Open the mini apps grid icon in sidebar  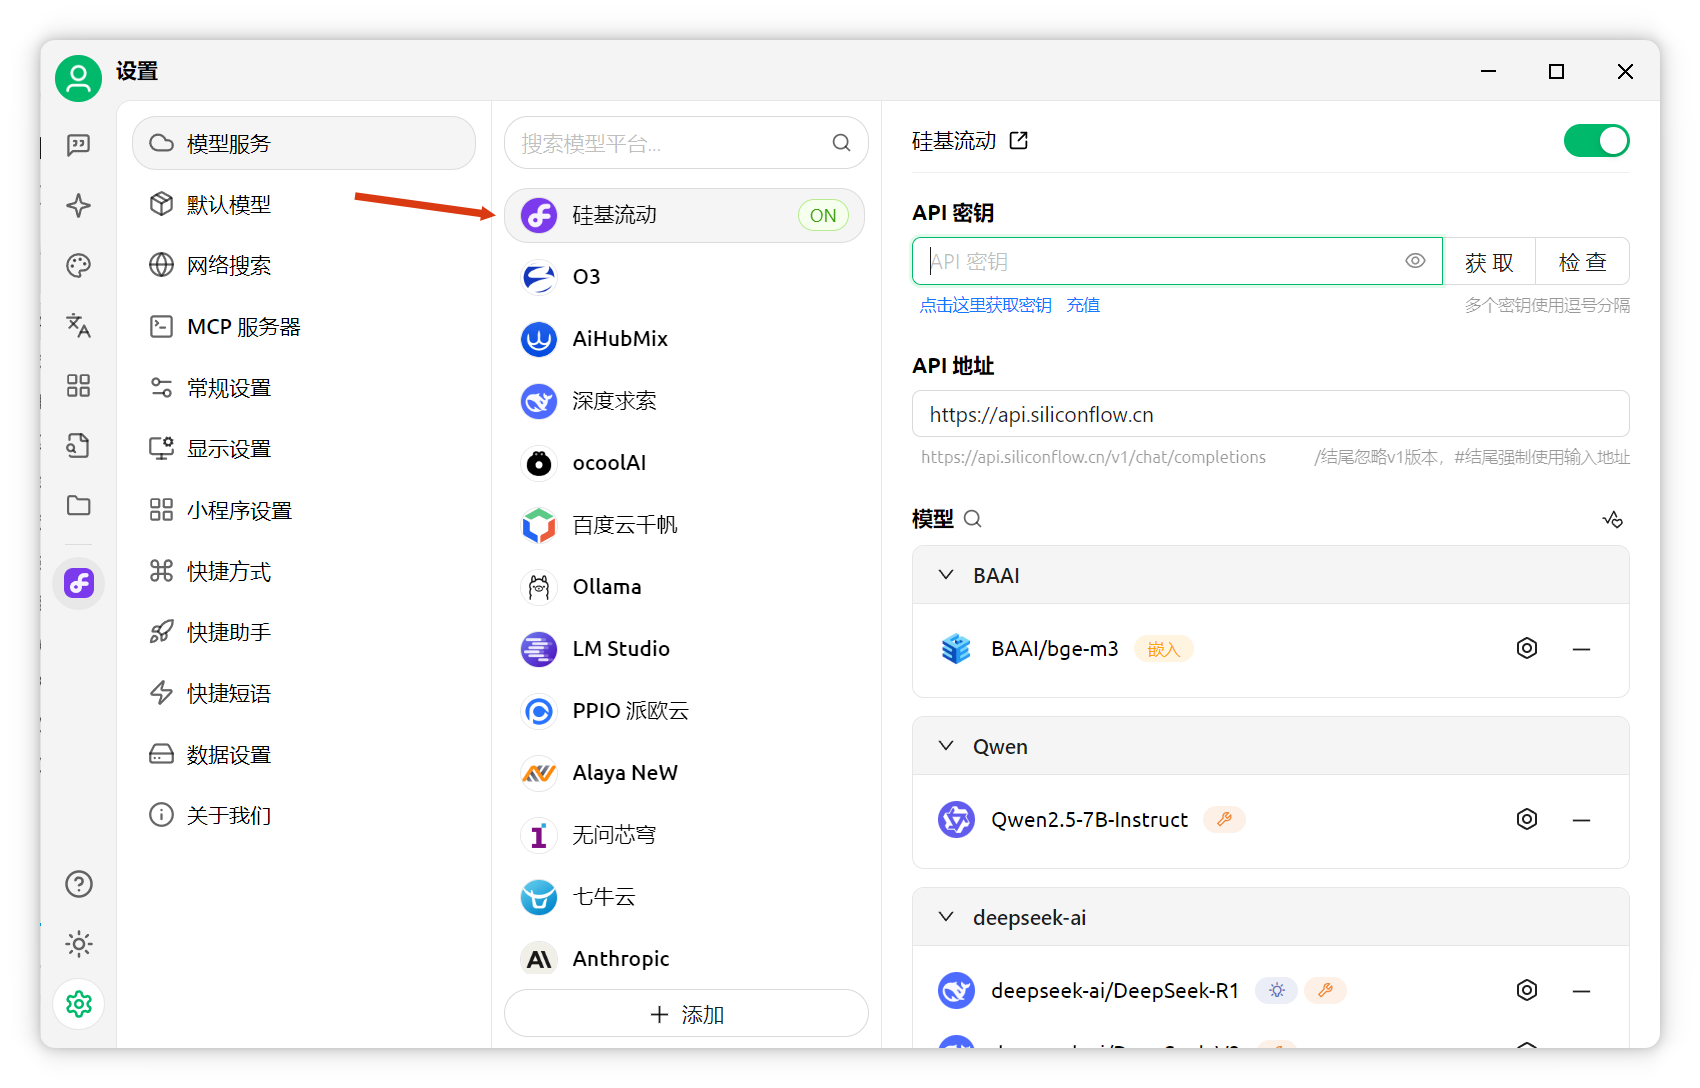78,386
